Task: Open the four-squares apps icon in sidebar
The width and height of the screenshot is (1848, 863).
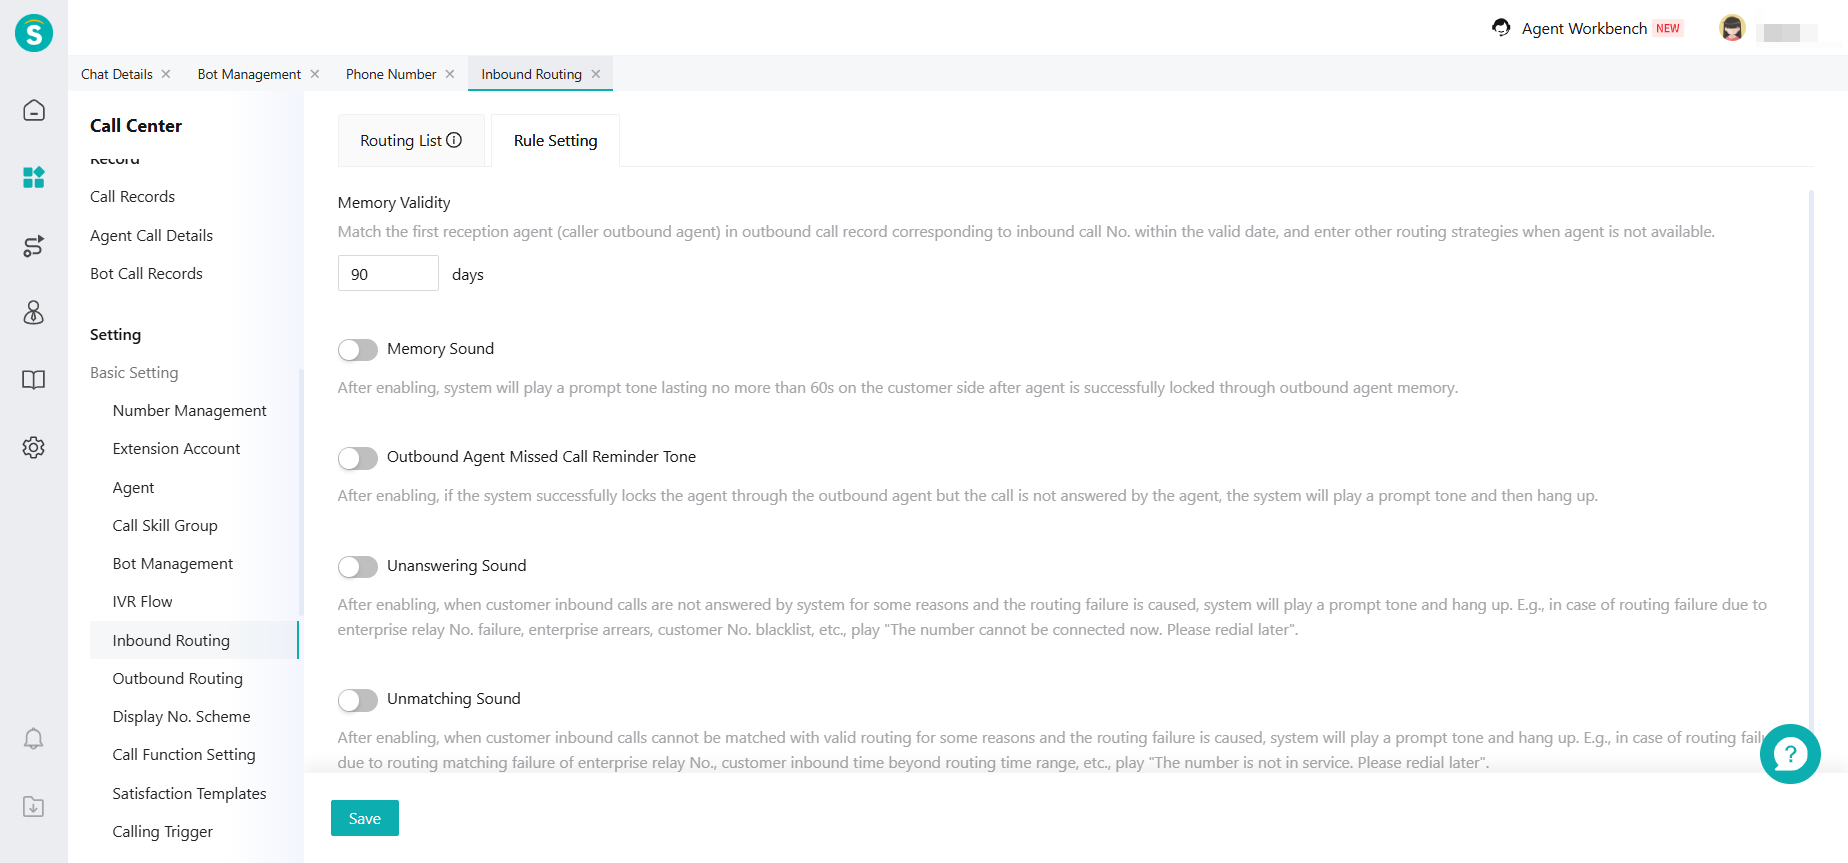Action: point(34,178)
